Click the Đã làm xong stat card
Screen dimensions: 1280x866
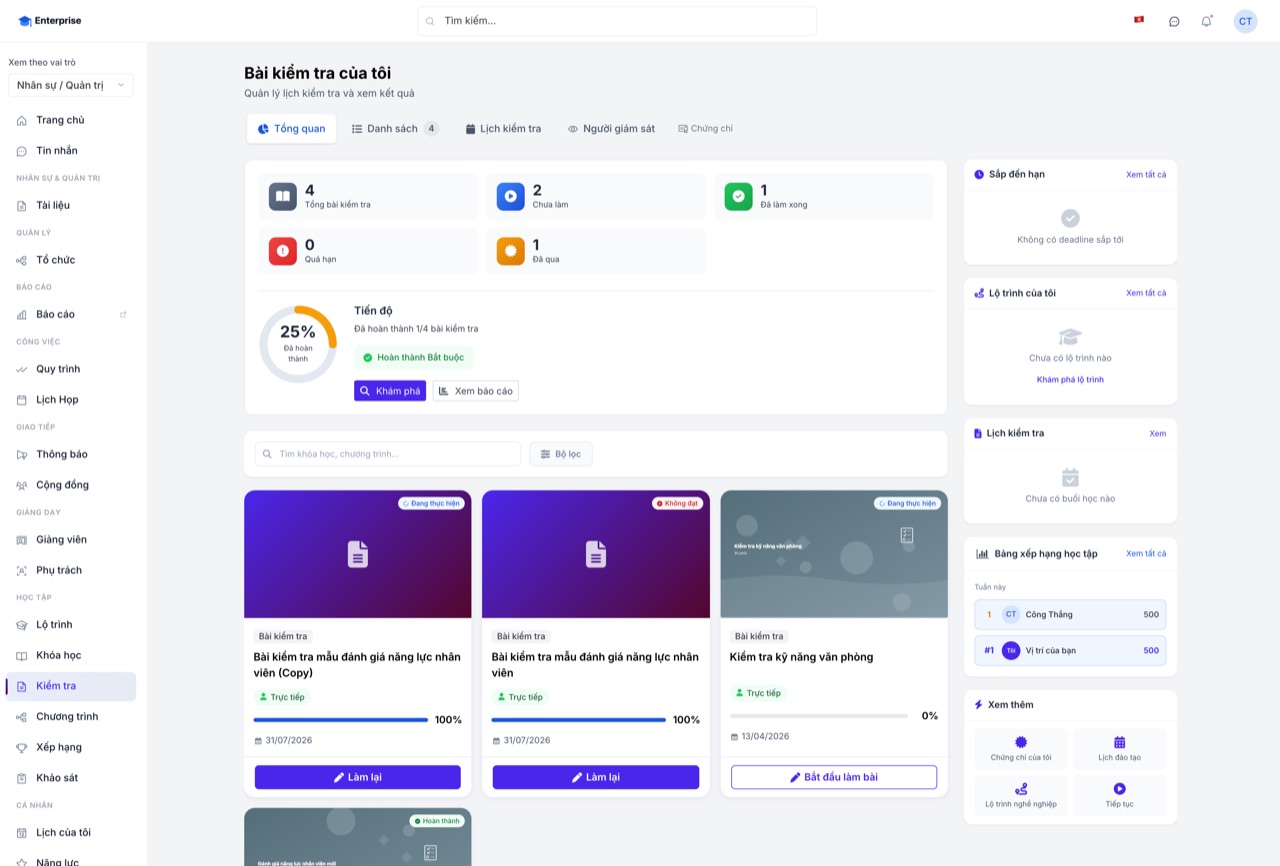pos(824,196)
